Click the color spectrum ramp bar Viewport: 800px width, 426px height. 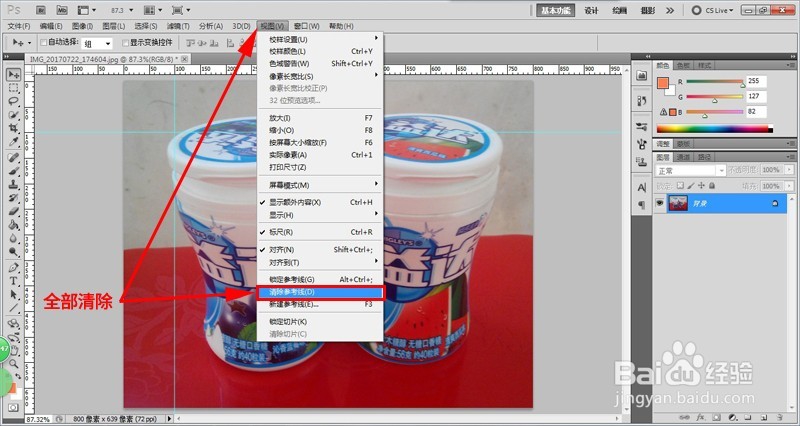[x=714, y=129]
